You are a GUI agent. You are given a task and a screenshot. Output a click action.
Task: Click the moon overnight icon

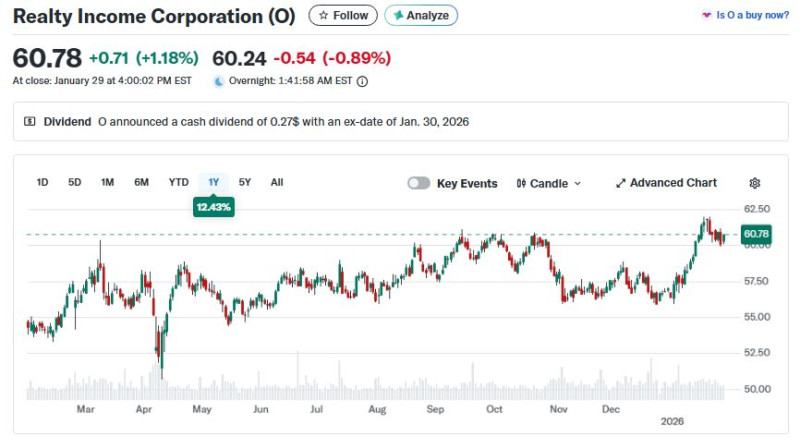tap(219, 81)
